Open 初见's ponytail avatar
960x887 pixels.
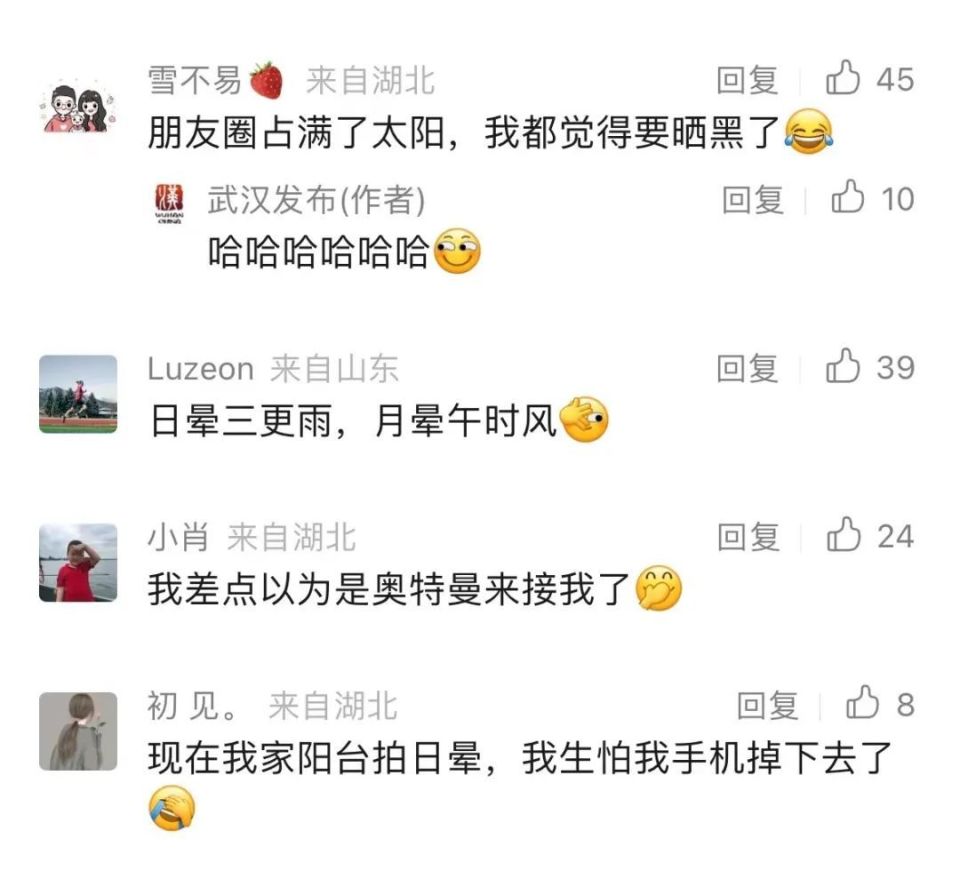(78, 731)
